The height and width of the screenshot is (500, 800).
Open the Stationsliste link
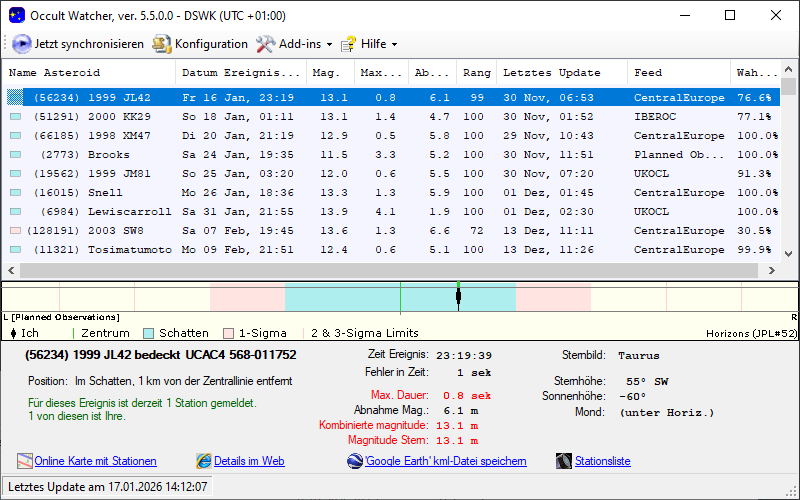[x=603, y=461]
